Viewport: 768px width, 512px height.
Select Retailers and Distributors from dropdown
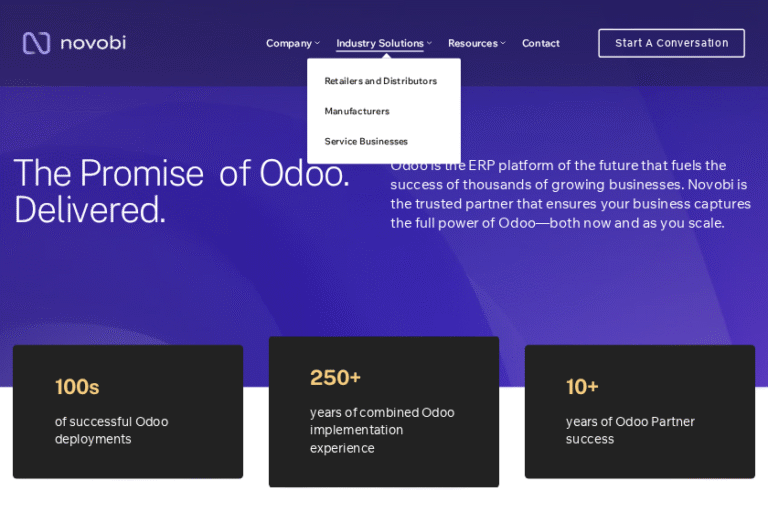point(381,81)
